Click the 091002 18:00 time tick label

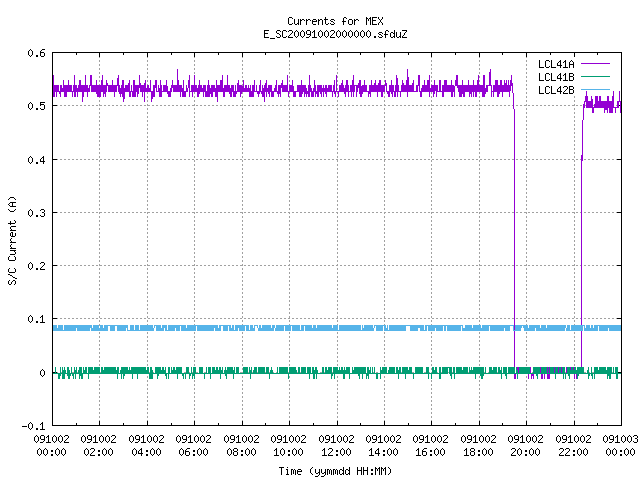[478, 445]
